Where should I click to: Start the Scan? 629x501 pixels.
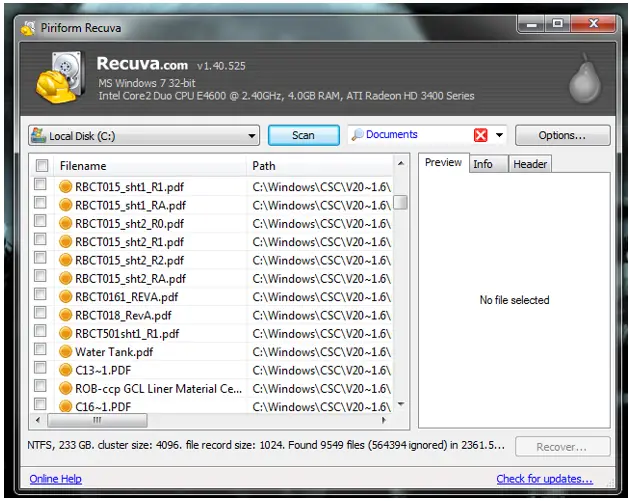(304, 135)
